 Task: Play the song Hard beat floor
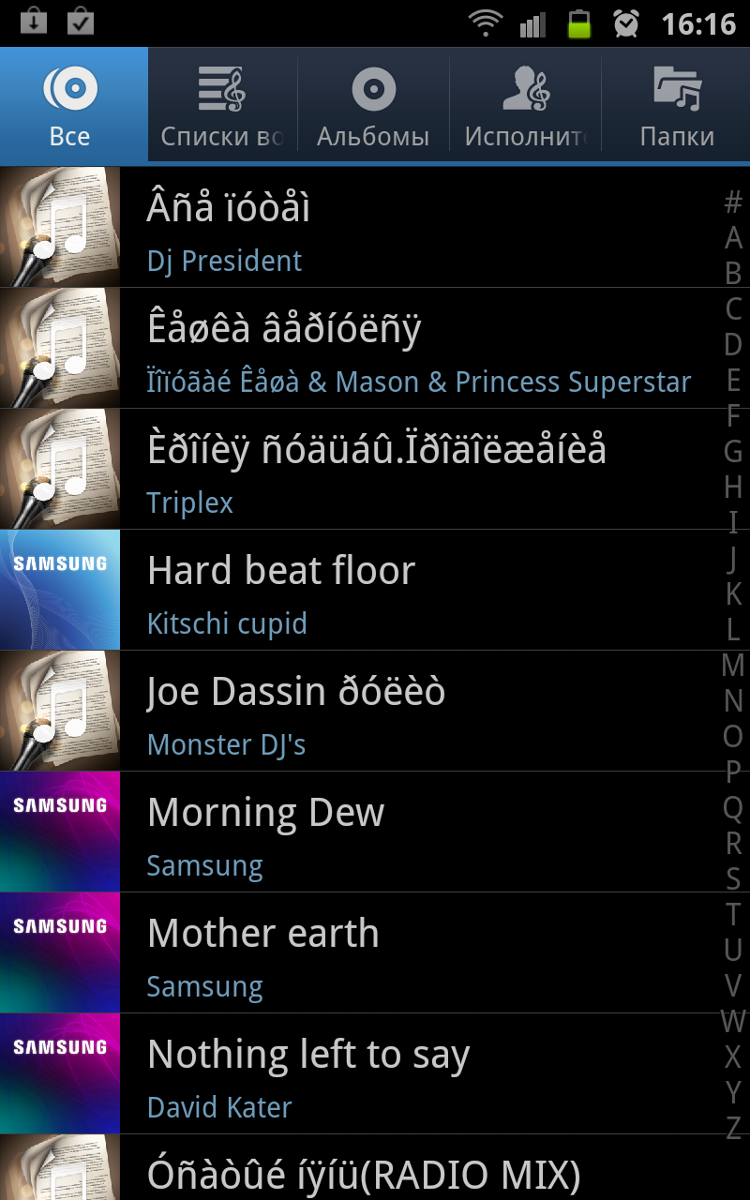tap(375, 590)
